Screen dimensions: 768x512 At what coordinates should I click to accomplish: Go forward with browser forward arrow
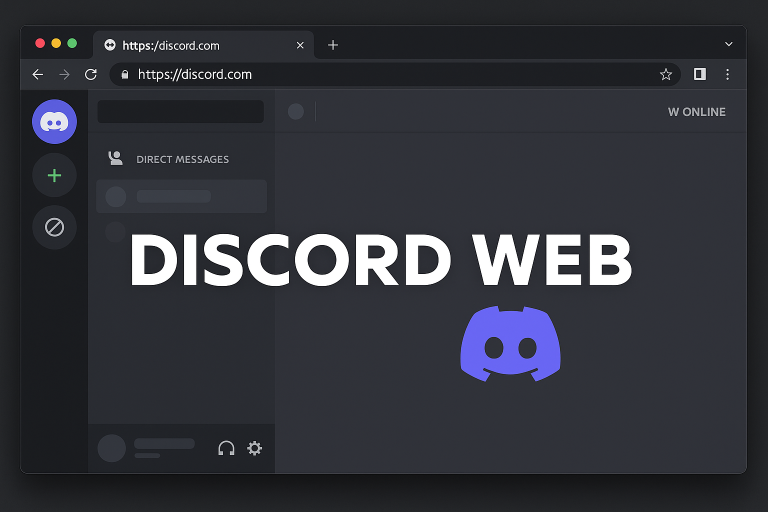64,74
